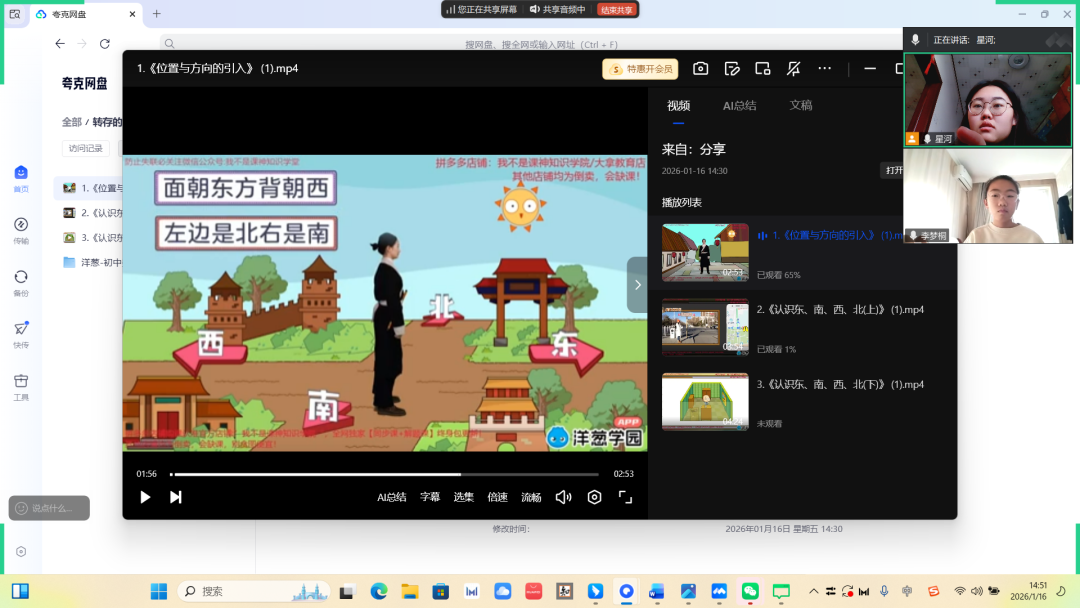This screenshot has height=608, width=1080.
Task: Select thumbnail of 认识东、南、西、北(上) video
Action: point(705,326)
